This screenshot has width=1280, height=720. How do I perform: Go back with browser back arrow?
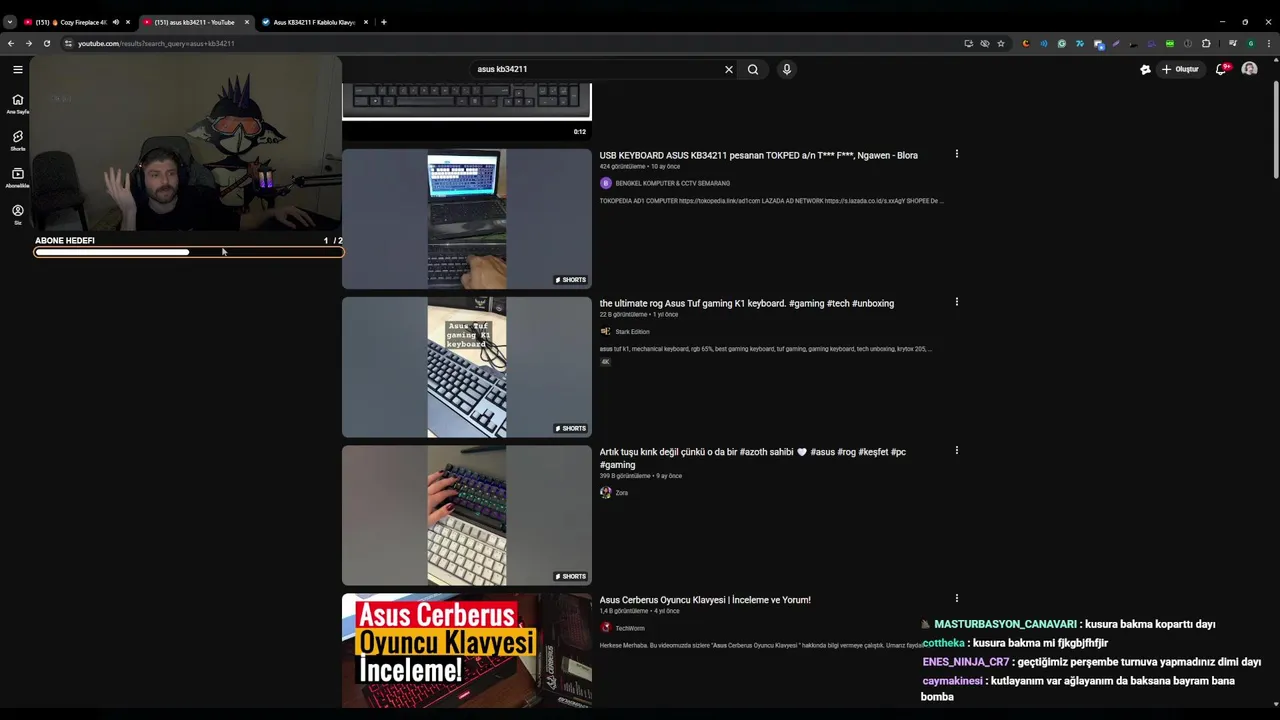click(x=11, y=43)
